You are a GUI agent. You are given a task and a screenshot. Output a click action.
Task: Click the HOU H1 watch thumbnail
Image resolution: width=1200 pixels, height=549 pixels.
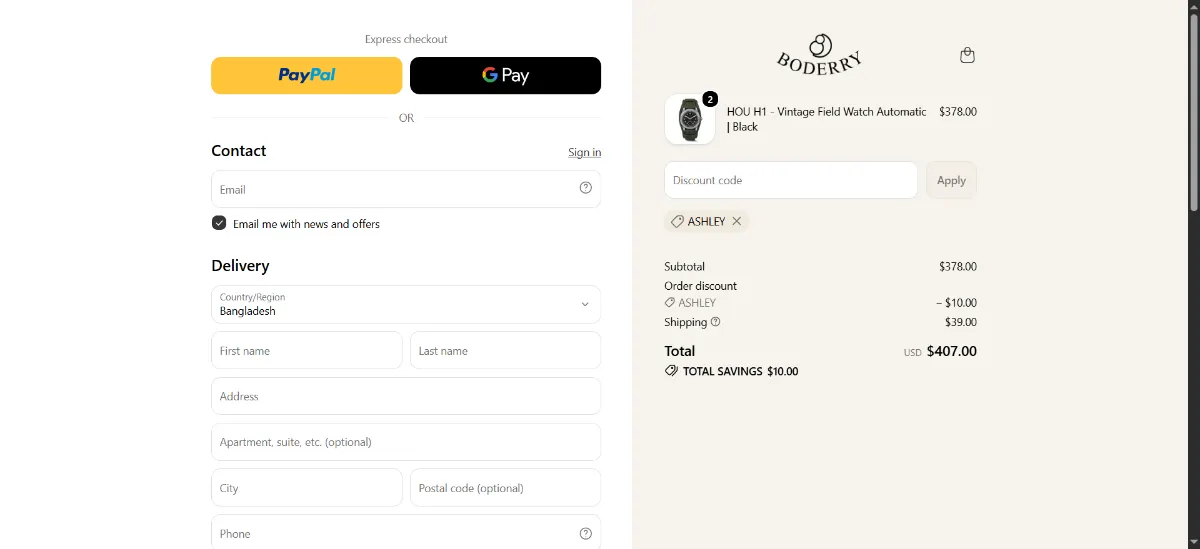(690, 120)
